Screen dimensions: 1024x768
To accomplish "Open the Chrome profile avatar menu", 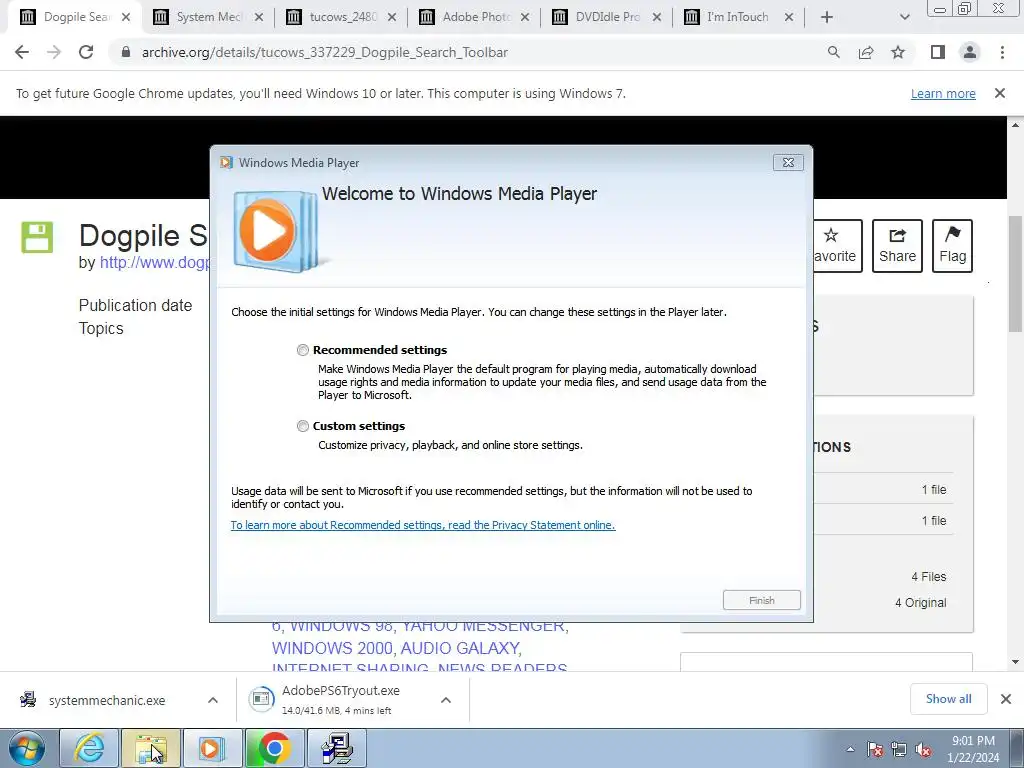I will click(970, 52).
